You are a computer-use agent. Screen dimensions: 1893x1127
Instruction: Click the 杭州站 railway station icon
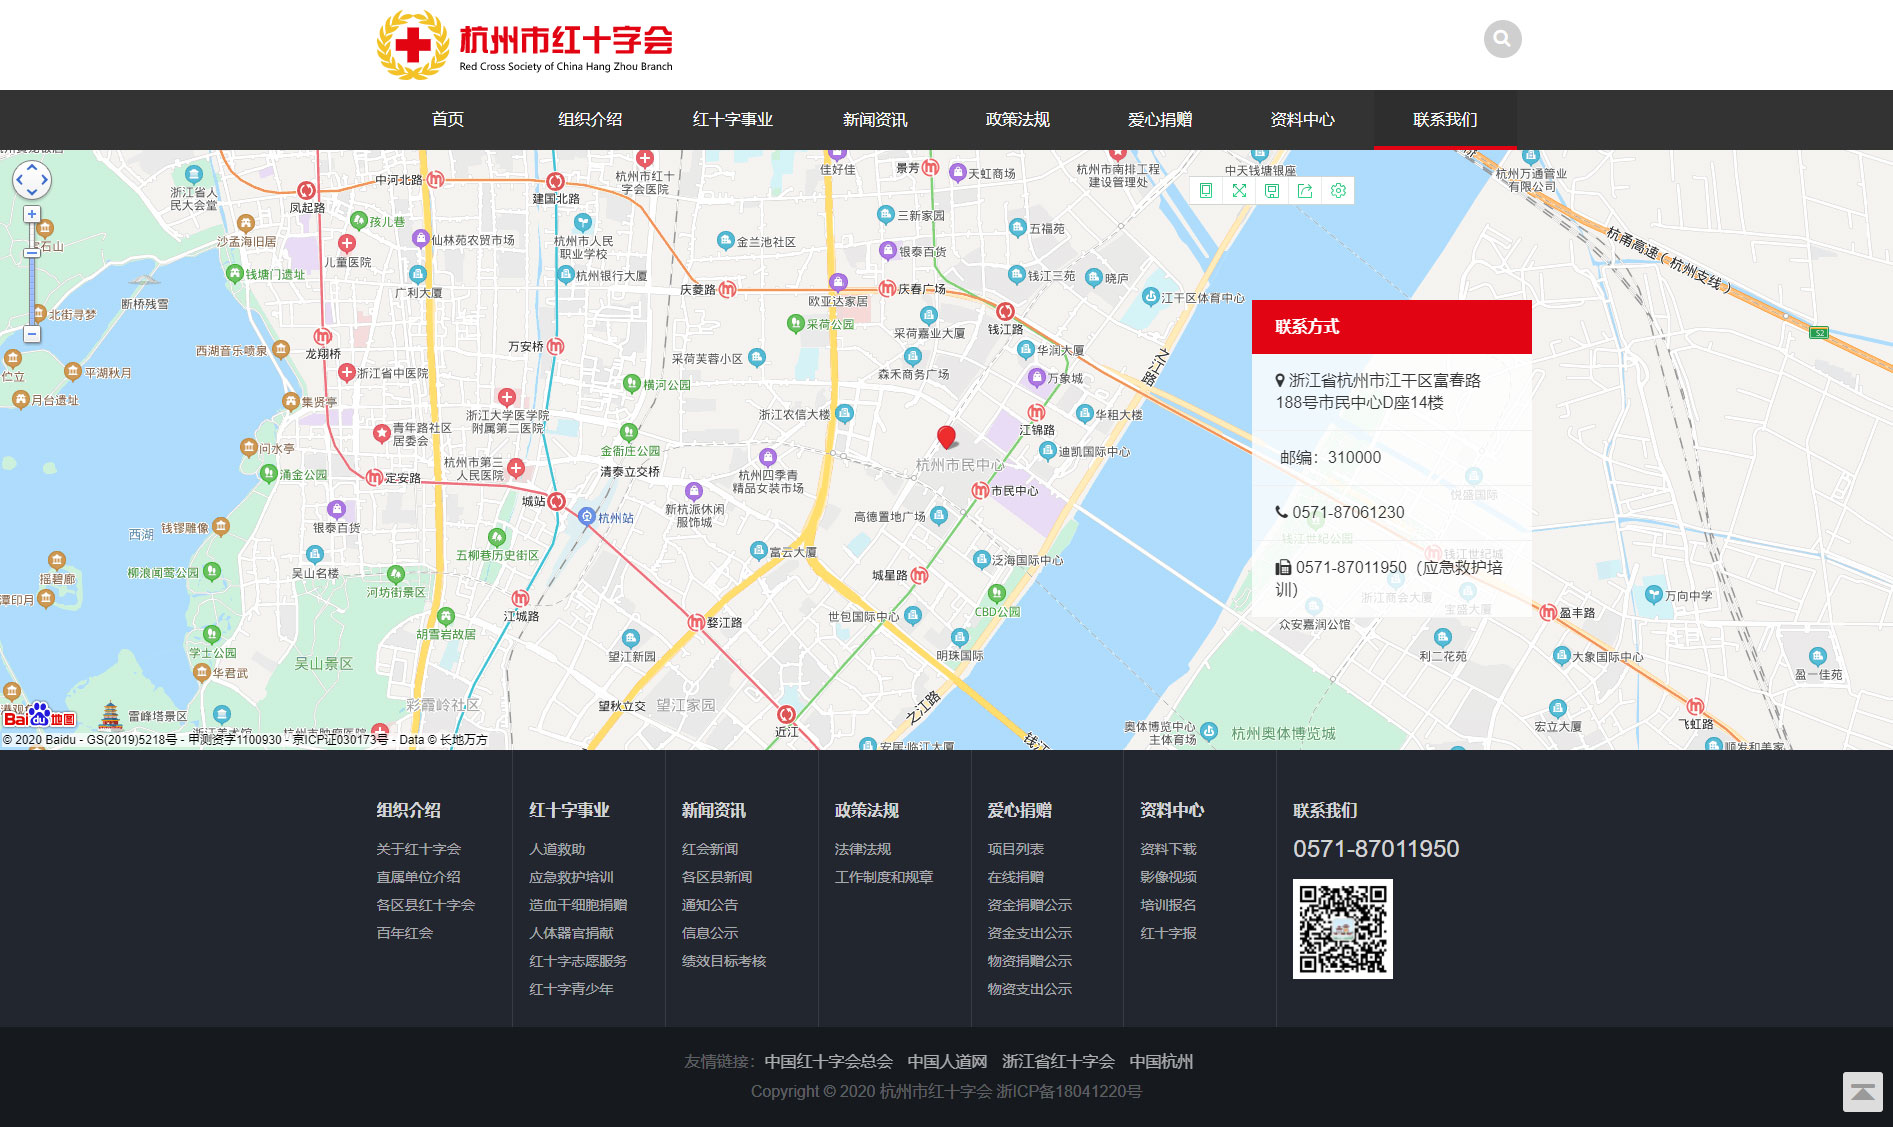coord(587,517)
